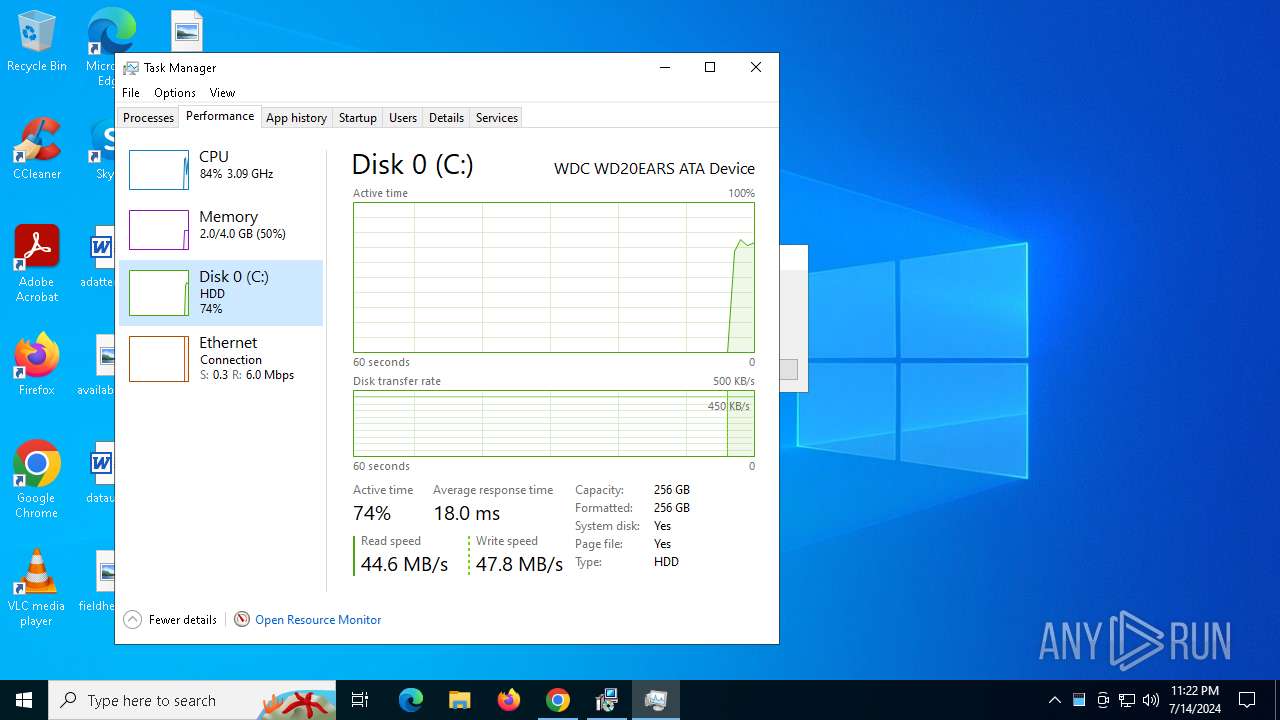Switch to the Startup tab

tap(357, 118)
